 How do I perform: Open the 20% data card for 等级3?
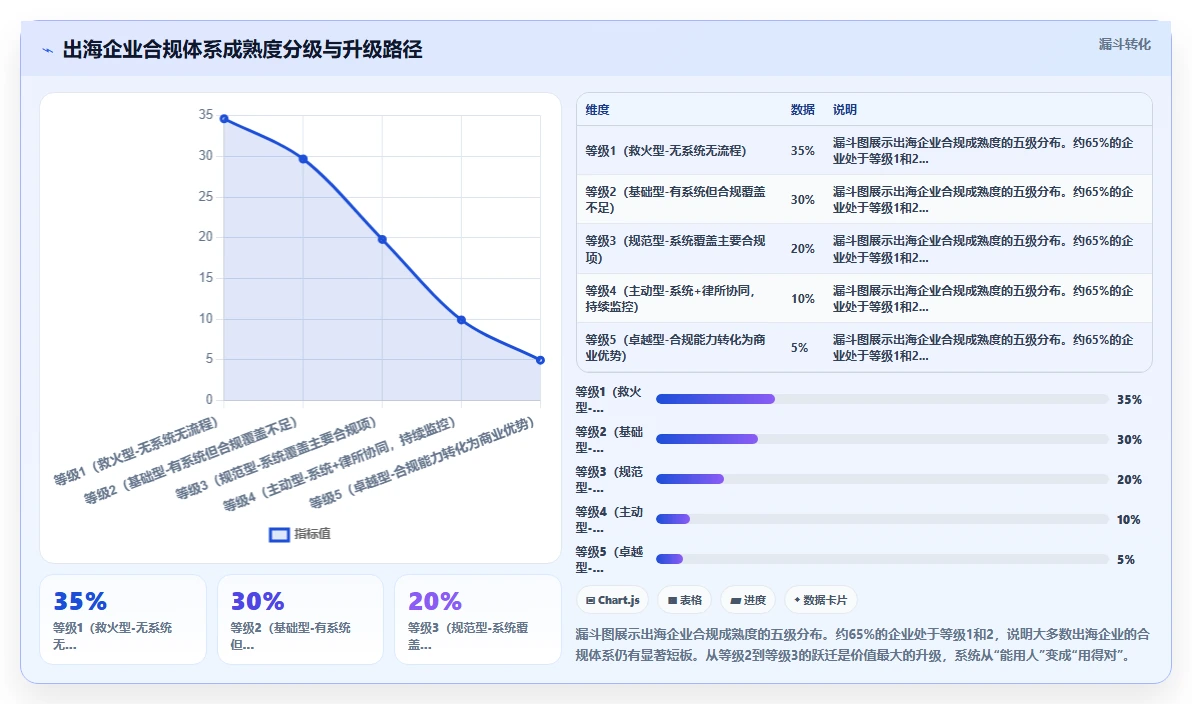[477, 620]
